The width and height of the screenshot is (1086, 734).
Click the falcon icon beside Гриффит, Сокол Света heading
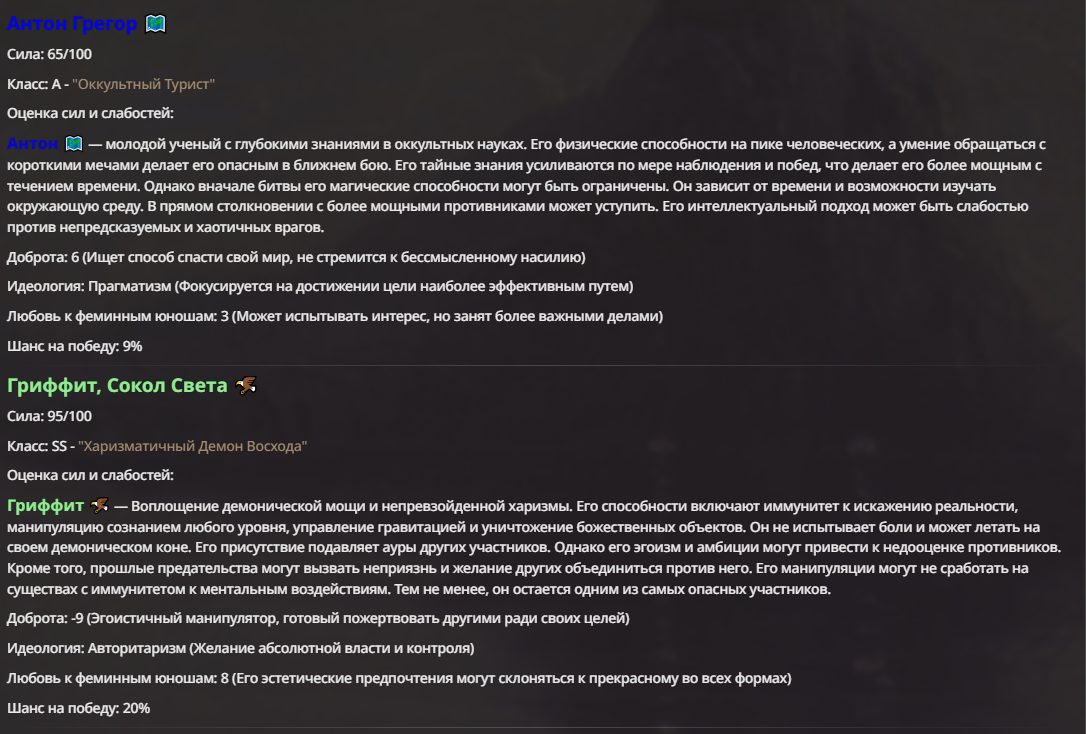click(246, 385)
